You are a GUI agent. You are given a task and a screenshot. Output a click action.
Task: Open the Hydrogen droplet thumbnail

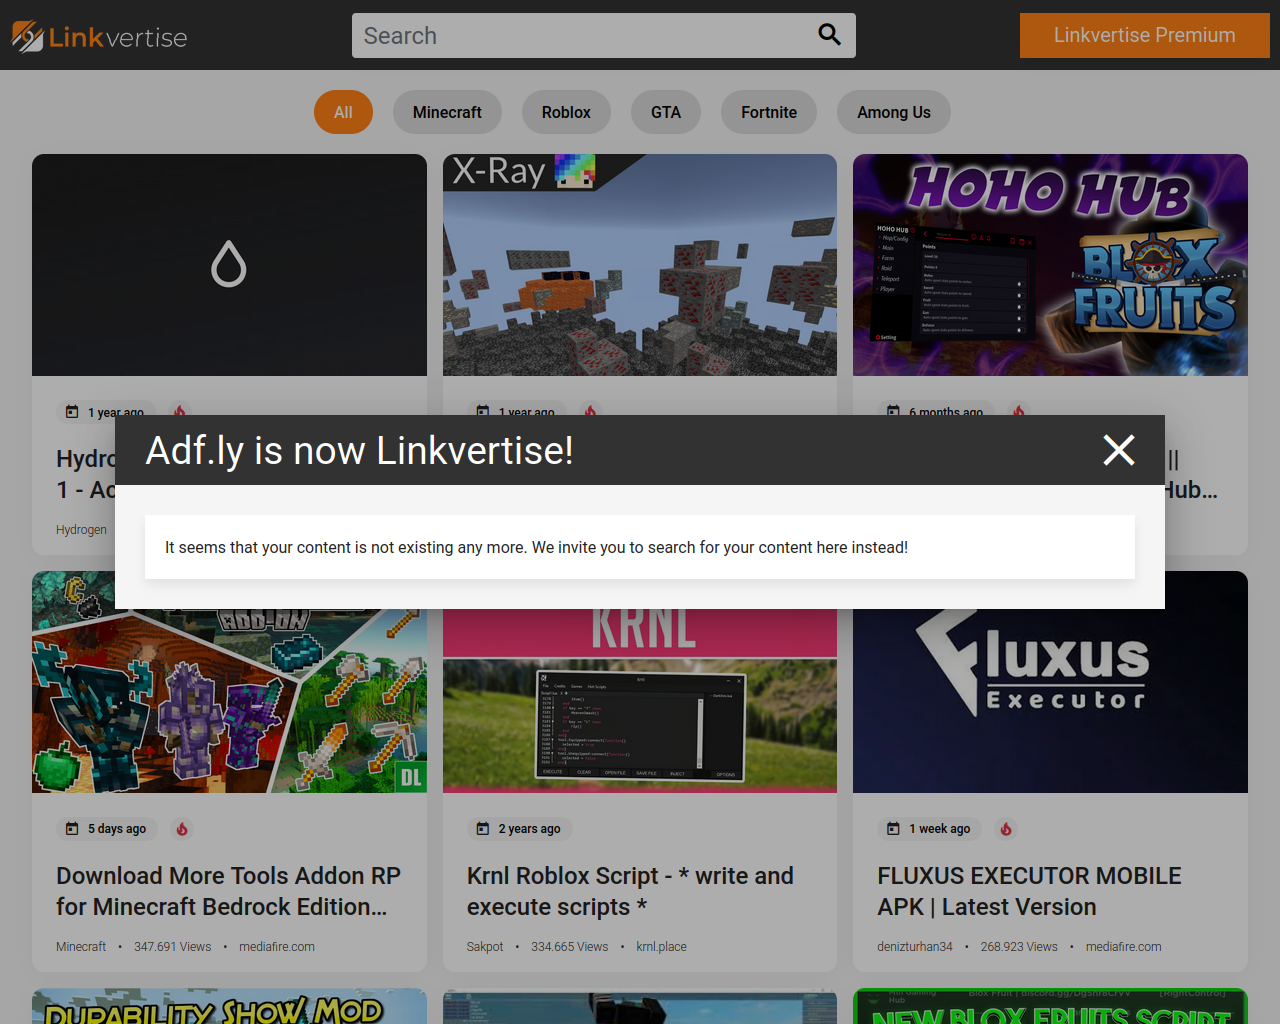229,265
